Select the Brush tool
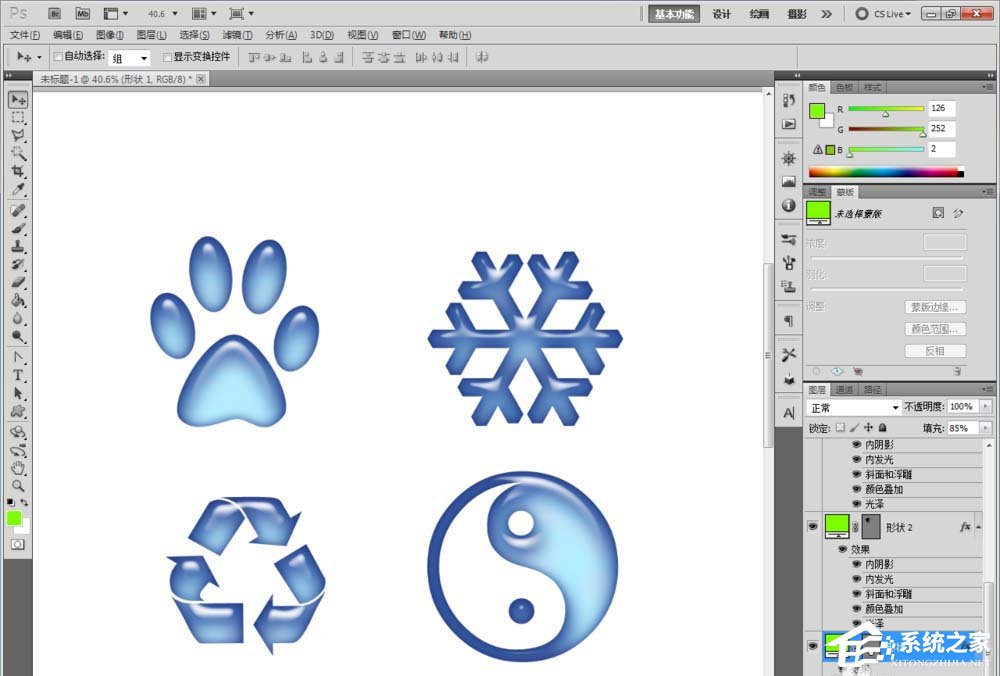The width and height of the screenshot is (1000, 676). (x=18, y=230)
